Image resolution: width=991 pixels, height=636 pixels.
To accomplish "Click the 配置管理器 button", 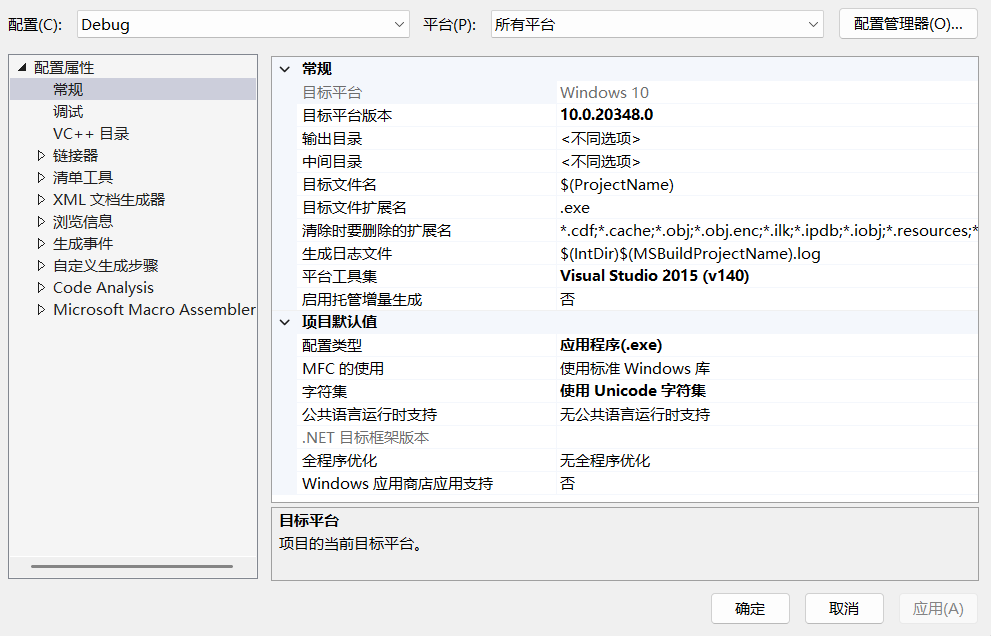I will click(907, 24).
